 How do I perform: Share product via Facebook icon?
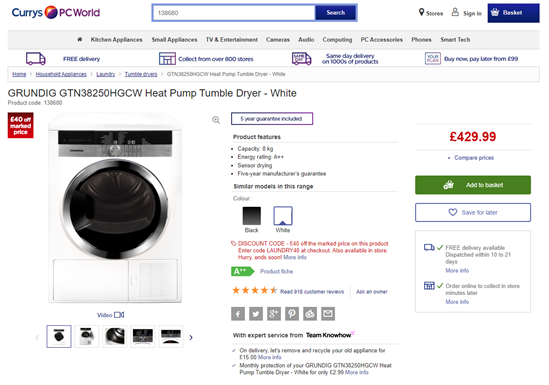point(238,314)
